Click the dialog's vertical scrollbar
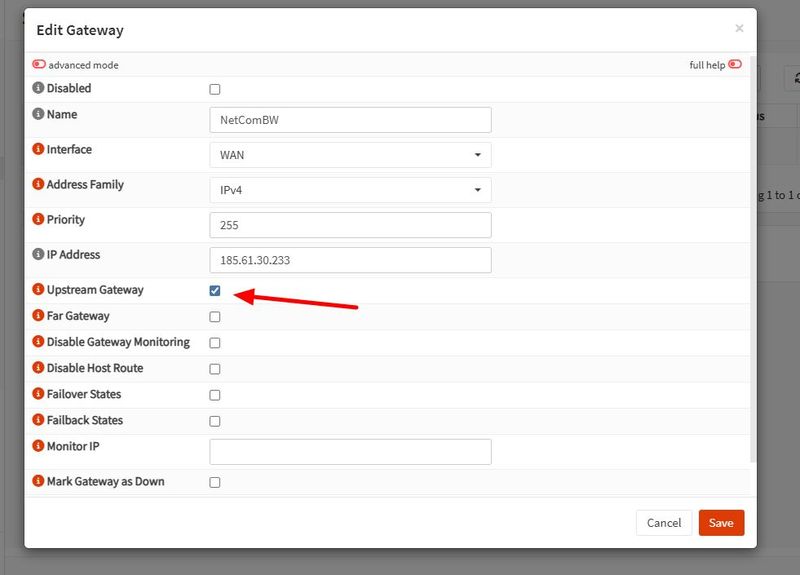The width and height of the screenshot is (800, 575). click(754, 260)
